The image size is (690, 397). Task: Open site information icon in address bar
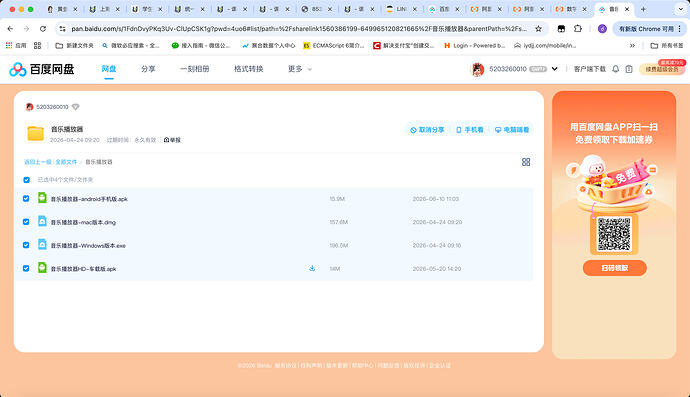tap(62, 29)
